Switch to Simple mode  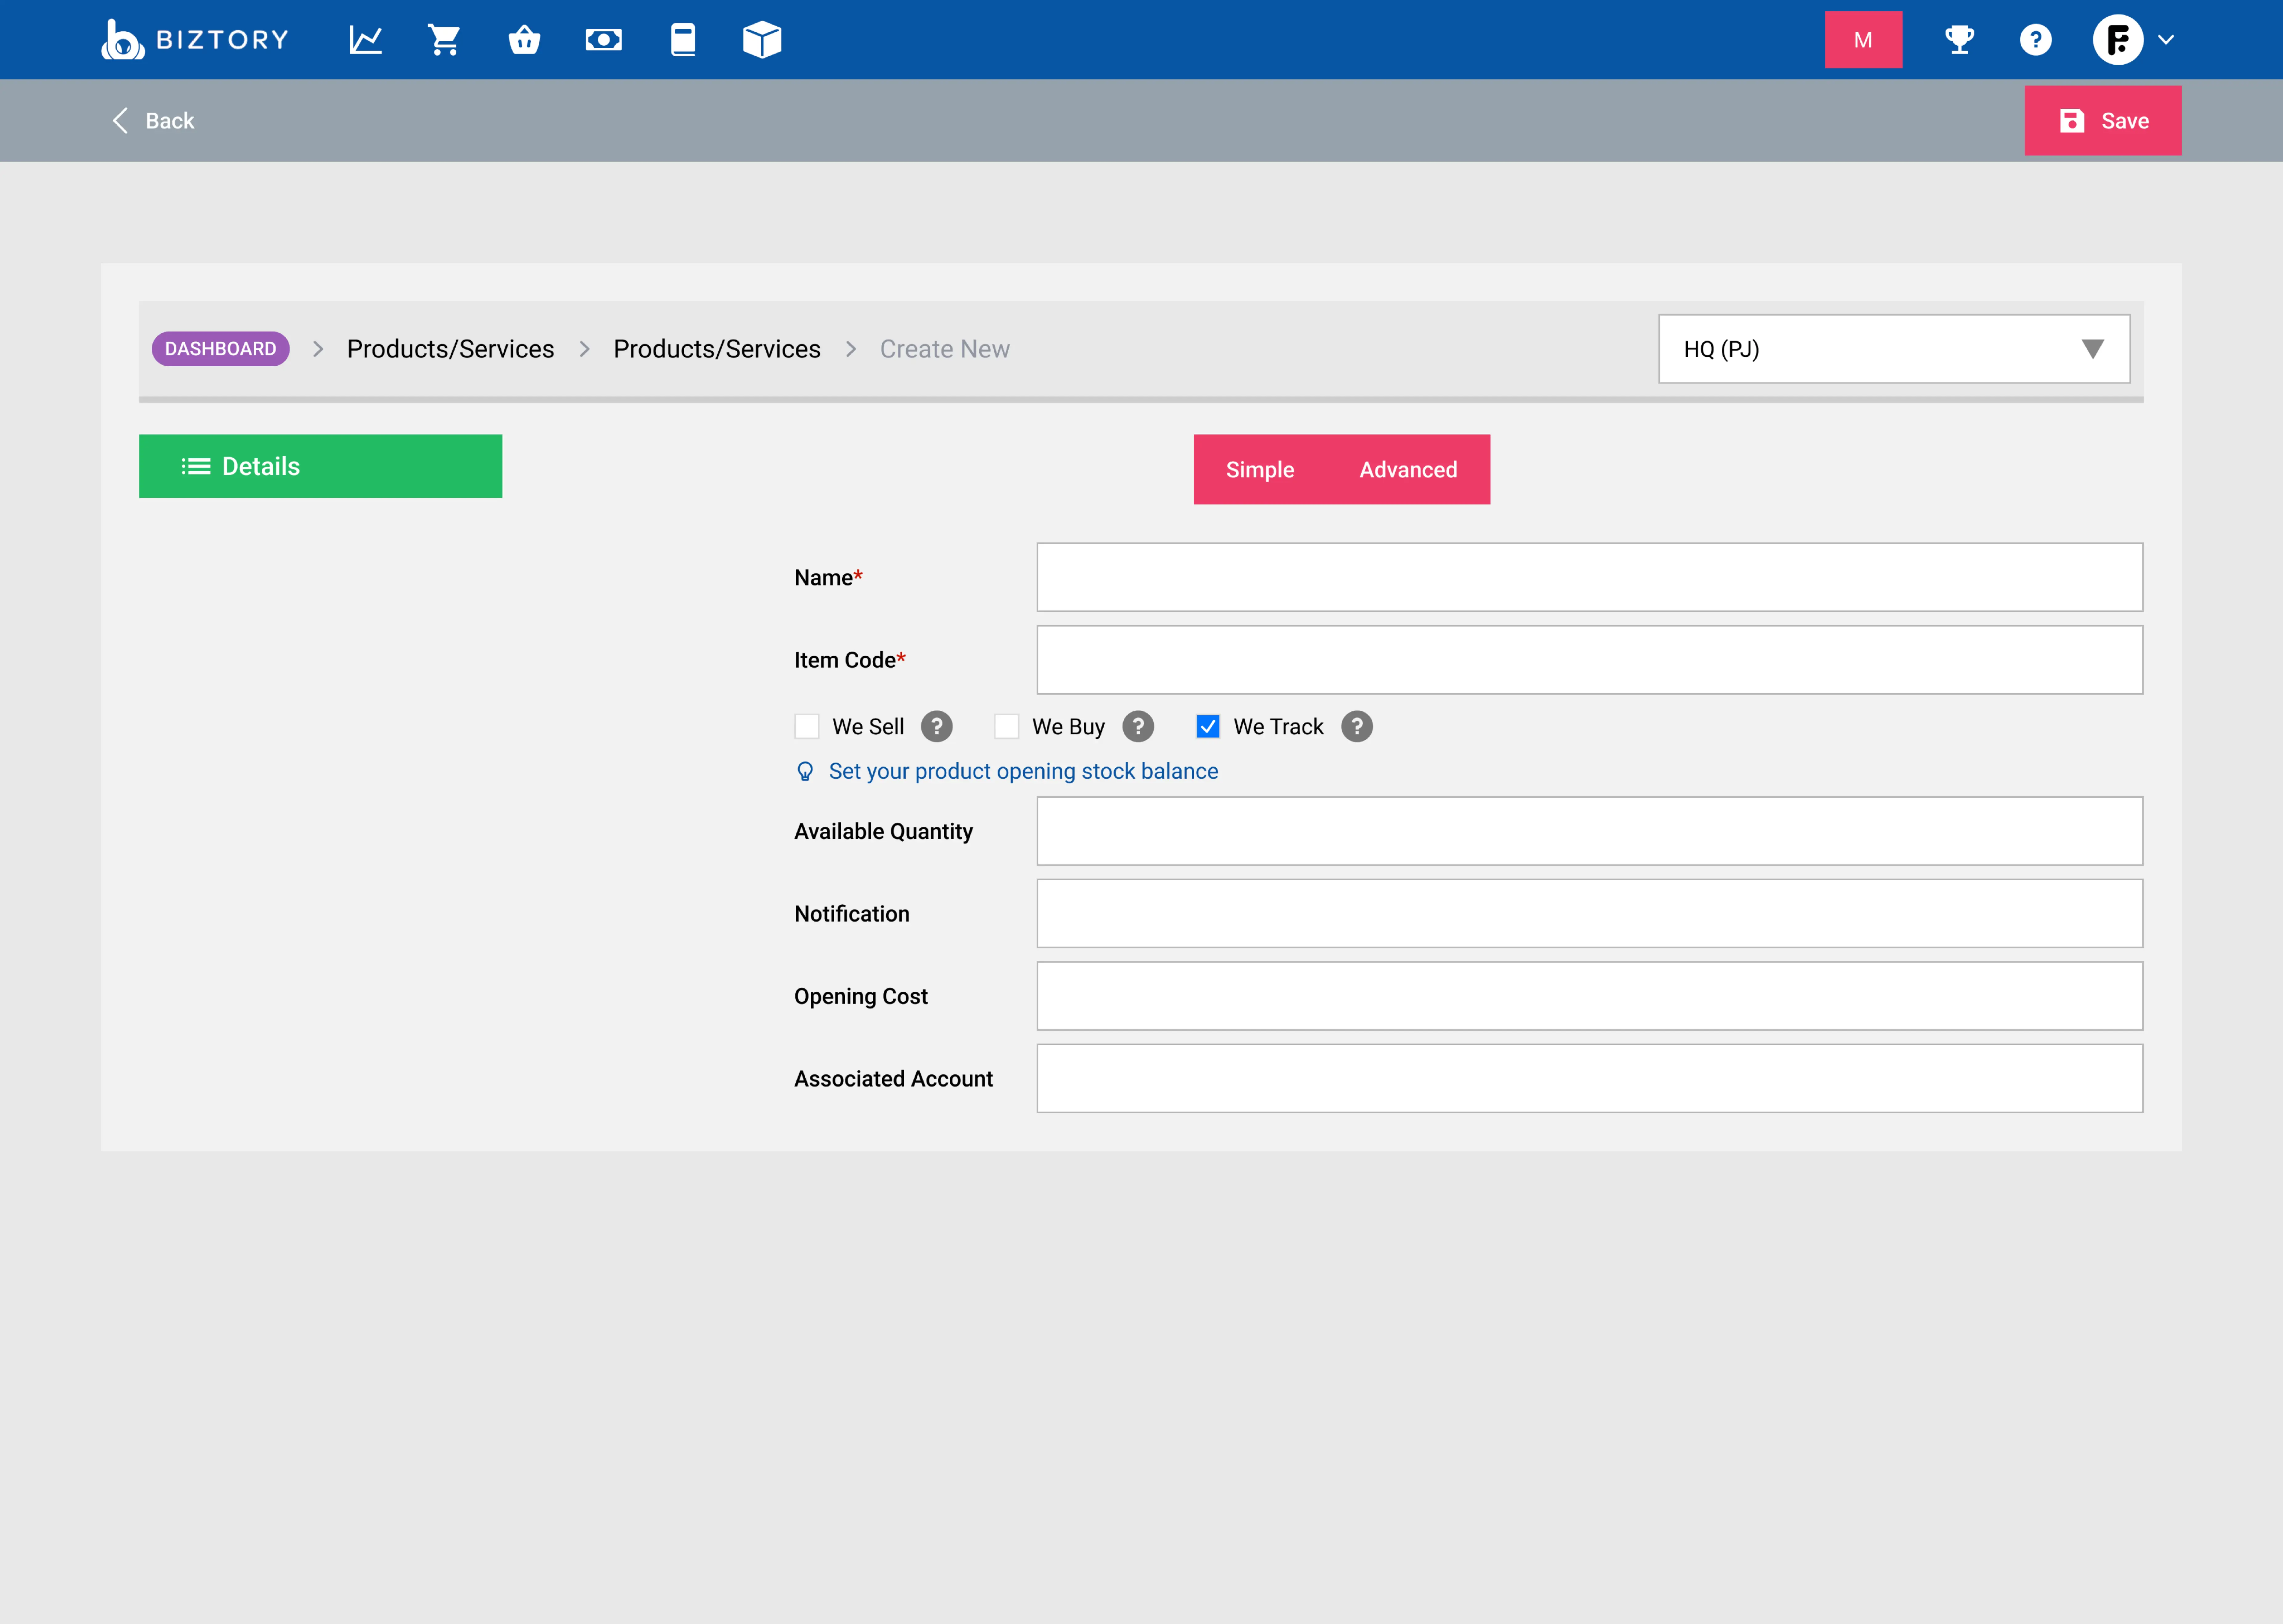(1260, 470)
